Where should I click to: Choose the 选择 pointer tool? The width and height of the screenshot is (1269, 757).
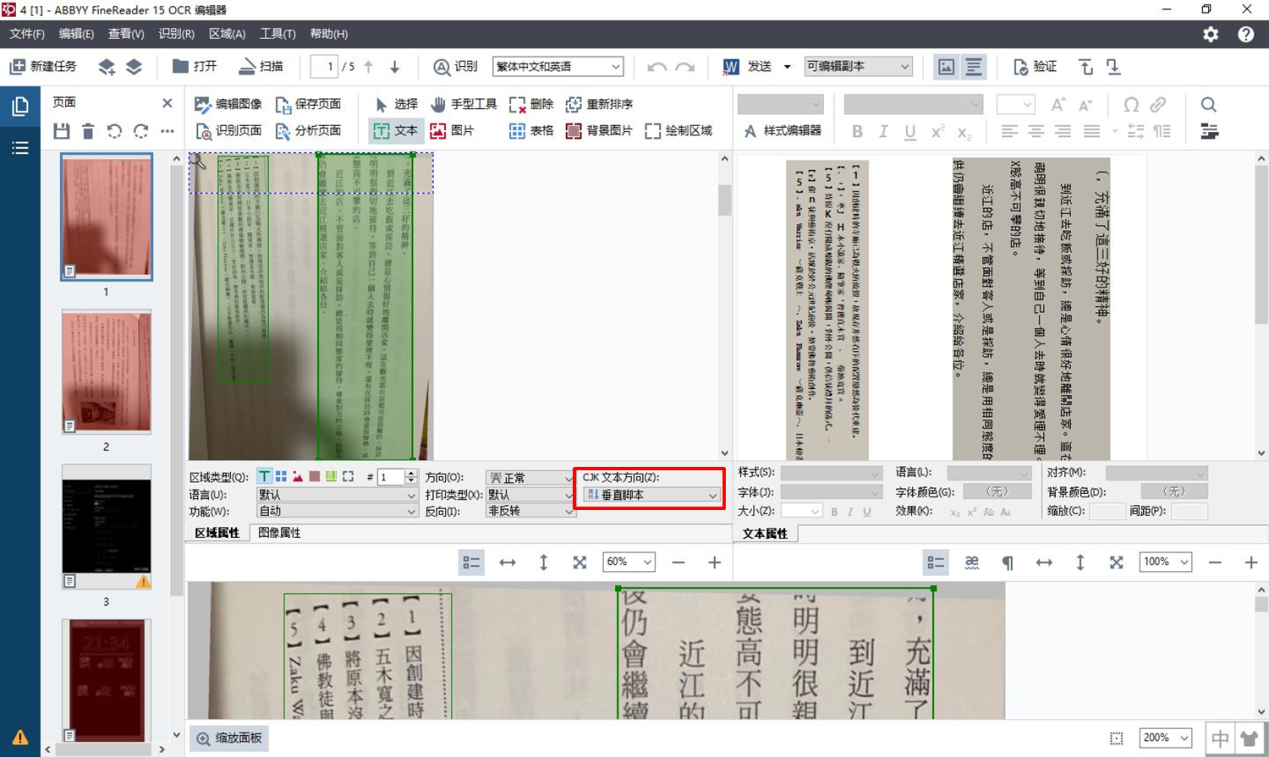[x=396, y=104]
